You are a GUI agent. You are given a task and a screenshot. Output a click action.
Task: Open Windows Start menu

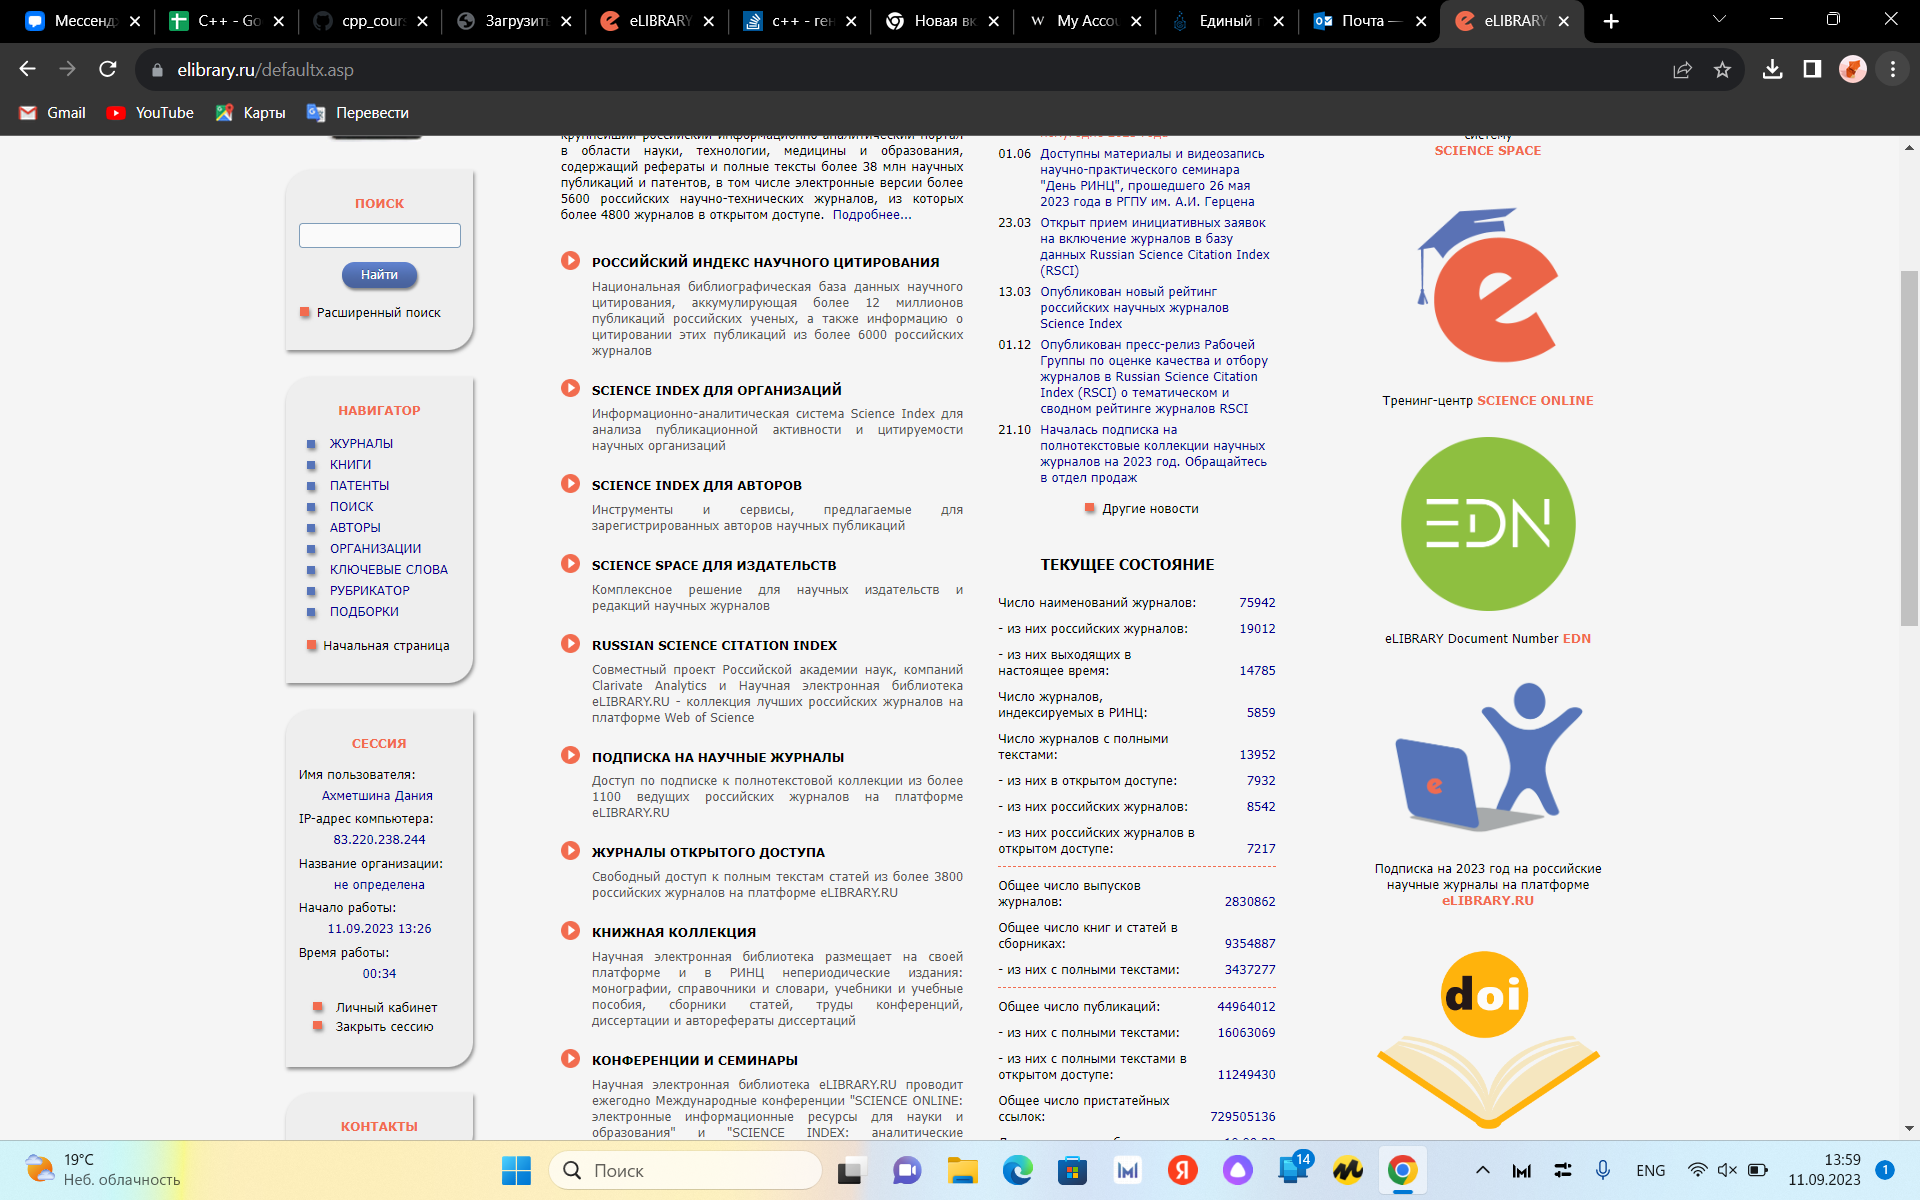(516, 1170)
